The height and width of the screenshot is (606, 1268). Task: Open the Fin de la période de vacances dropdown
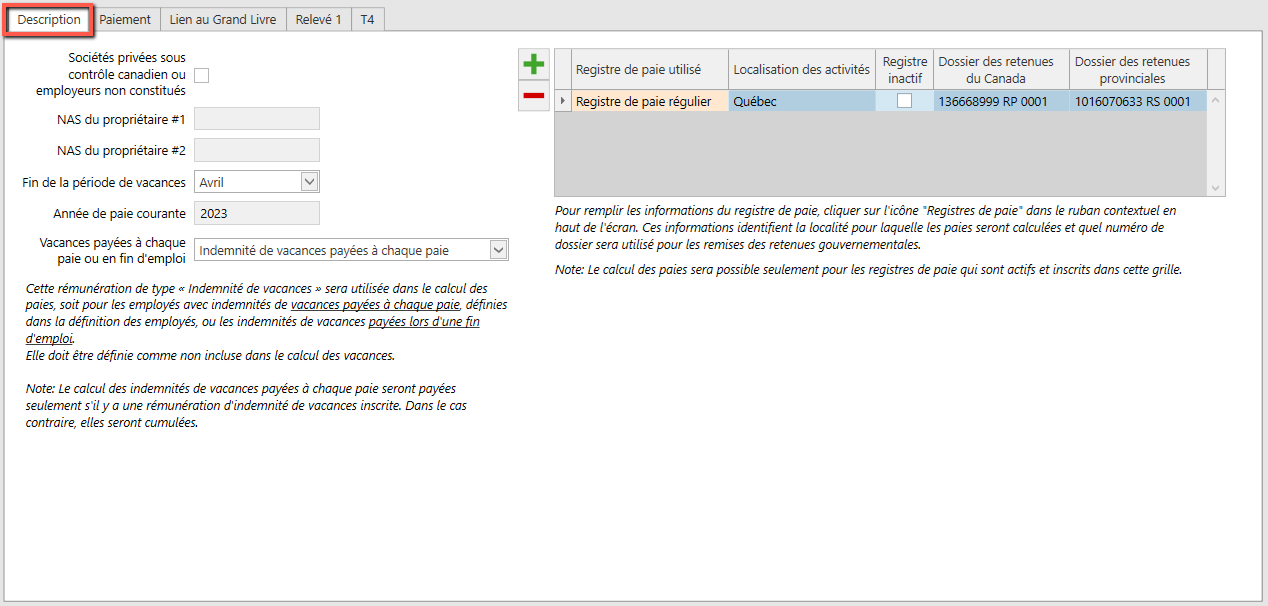[309, 182]
